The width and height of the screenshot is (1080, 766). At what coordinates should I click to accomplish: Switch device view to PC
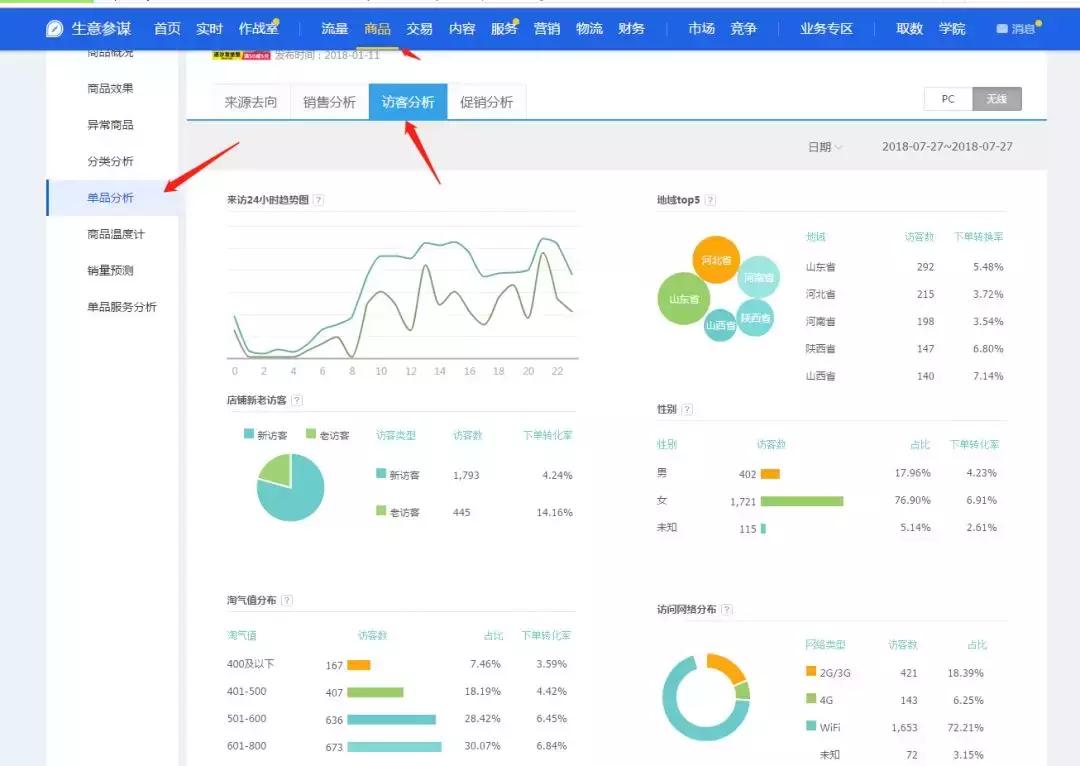[948, 99]
